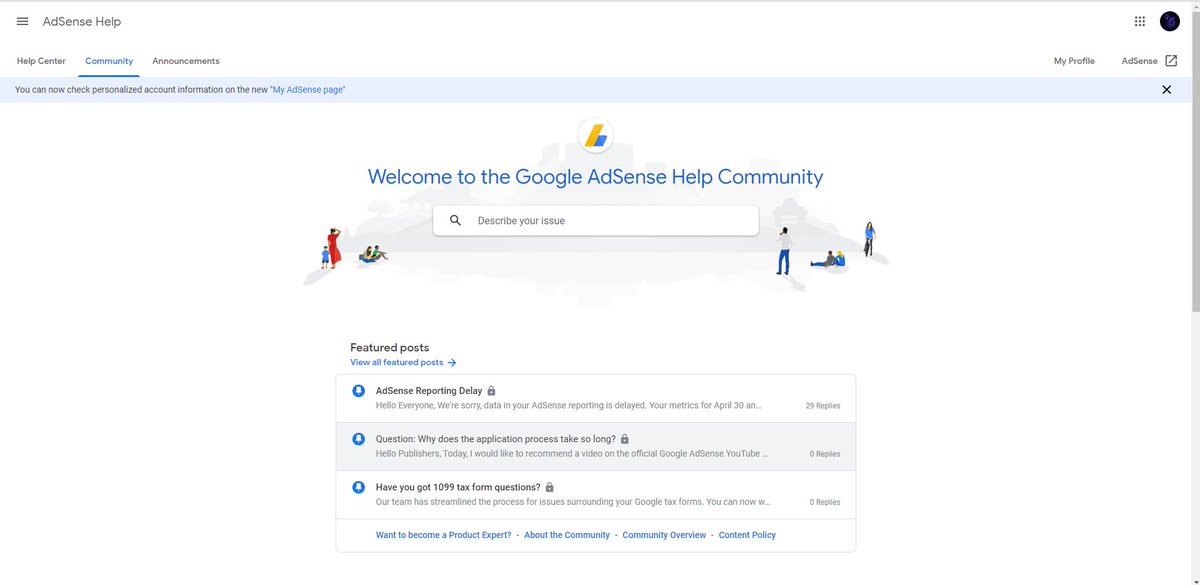Image resolution: width=1200 pixels, height=585 pixels.
Task: Click preview text starting "Our team has streamlined"
Action: [x=573, y=502]
